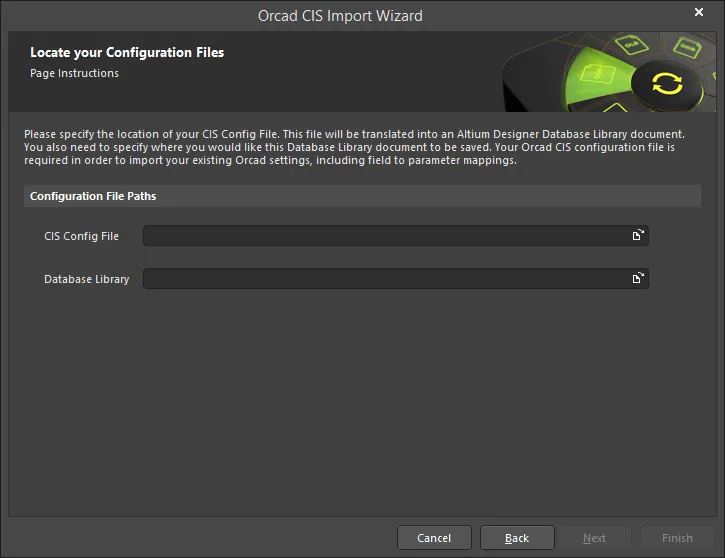The width and height of the screenshot is (725, 558).
Task: Click browse icon for Database Library
Action: tap(637, 279)
